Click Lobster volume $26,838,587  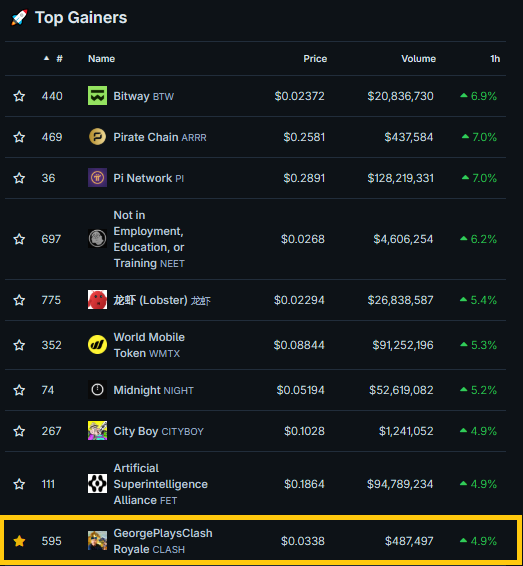pyautogui.click(x=400, y=300)
